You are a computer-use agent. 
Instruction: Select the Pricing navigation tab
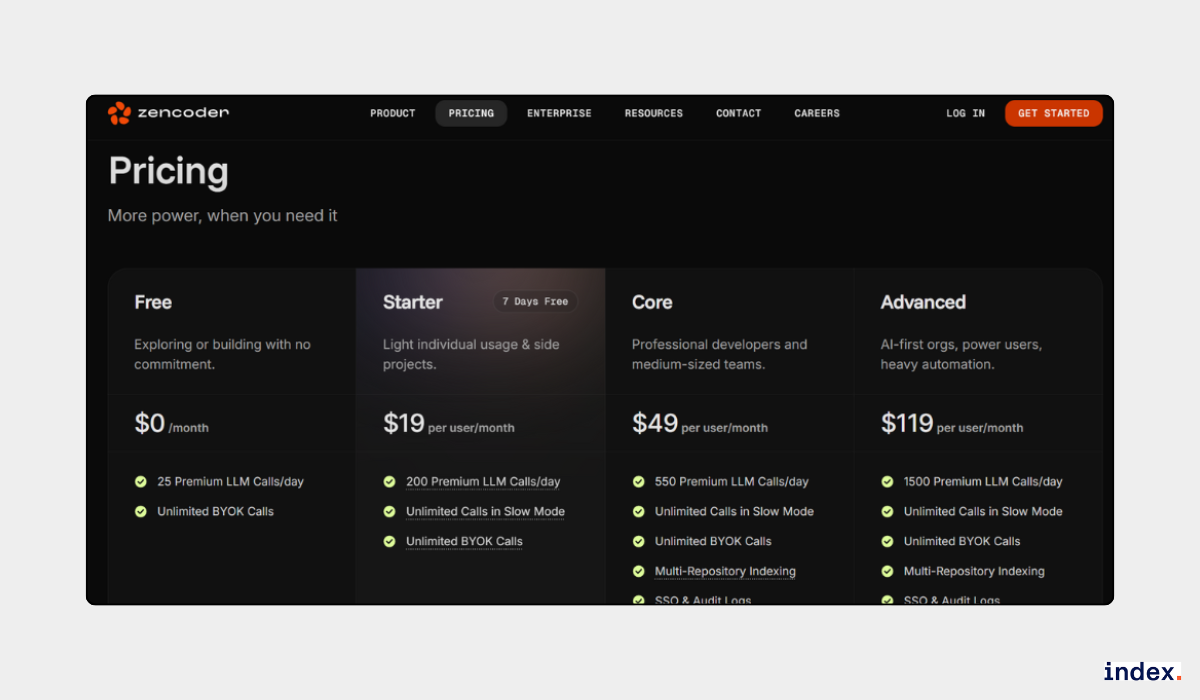471,113
